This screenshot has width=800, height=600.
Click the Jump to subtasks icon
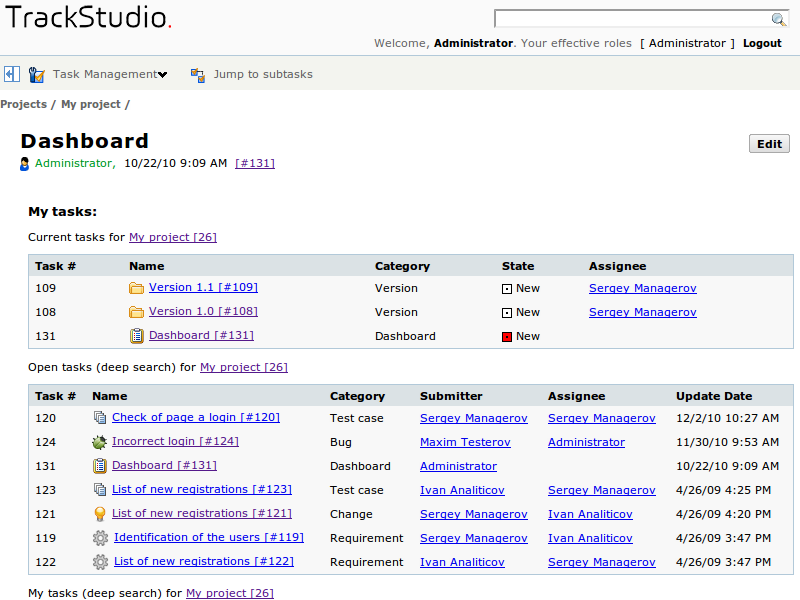coord(198,74)
